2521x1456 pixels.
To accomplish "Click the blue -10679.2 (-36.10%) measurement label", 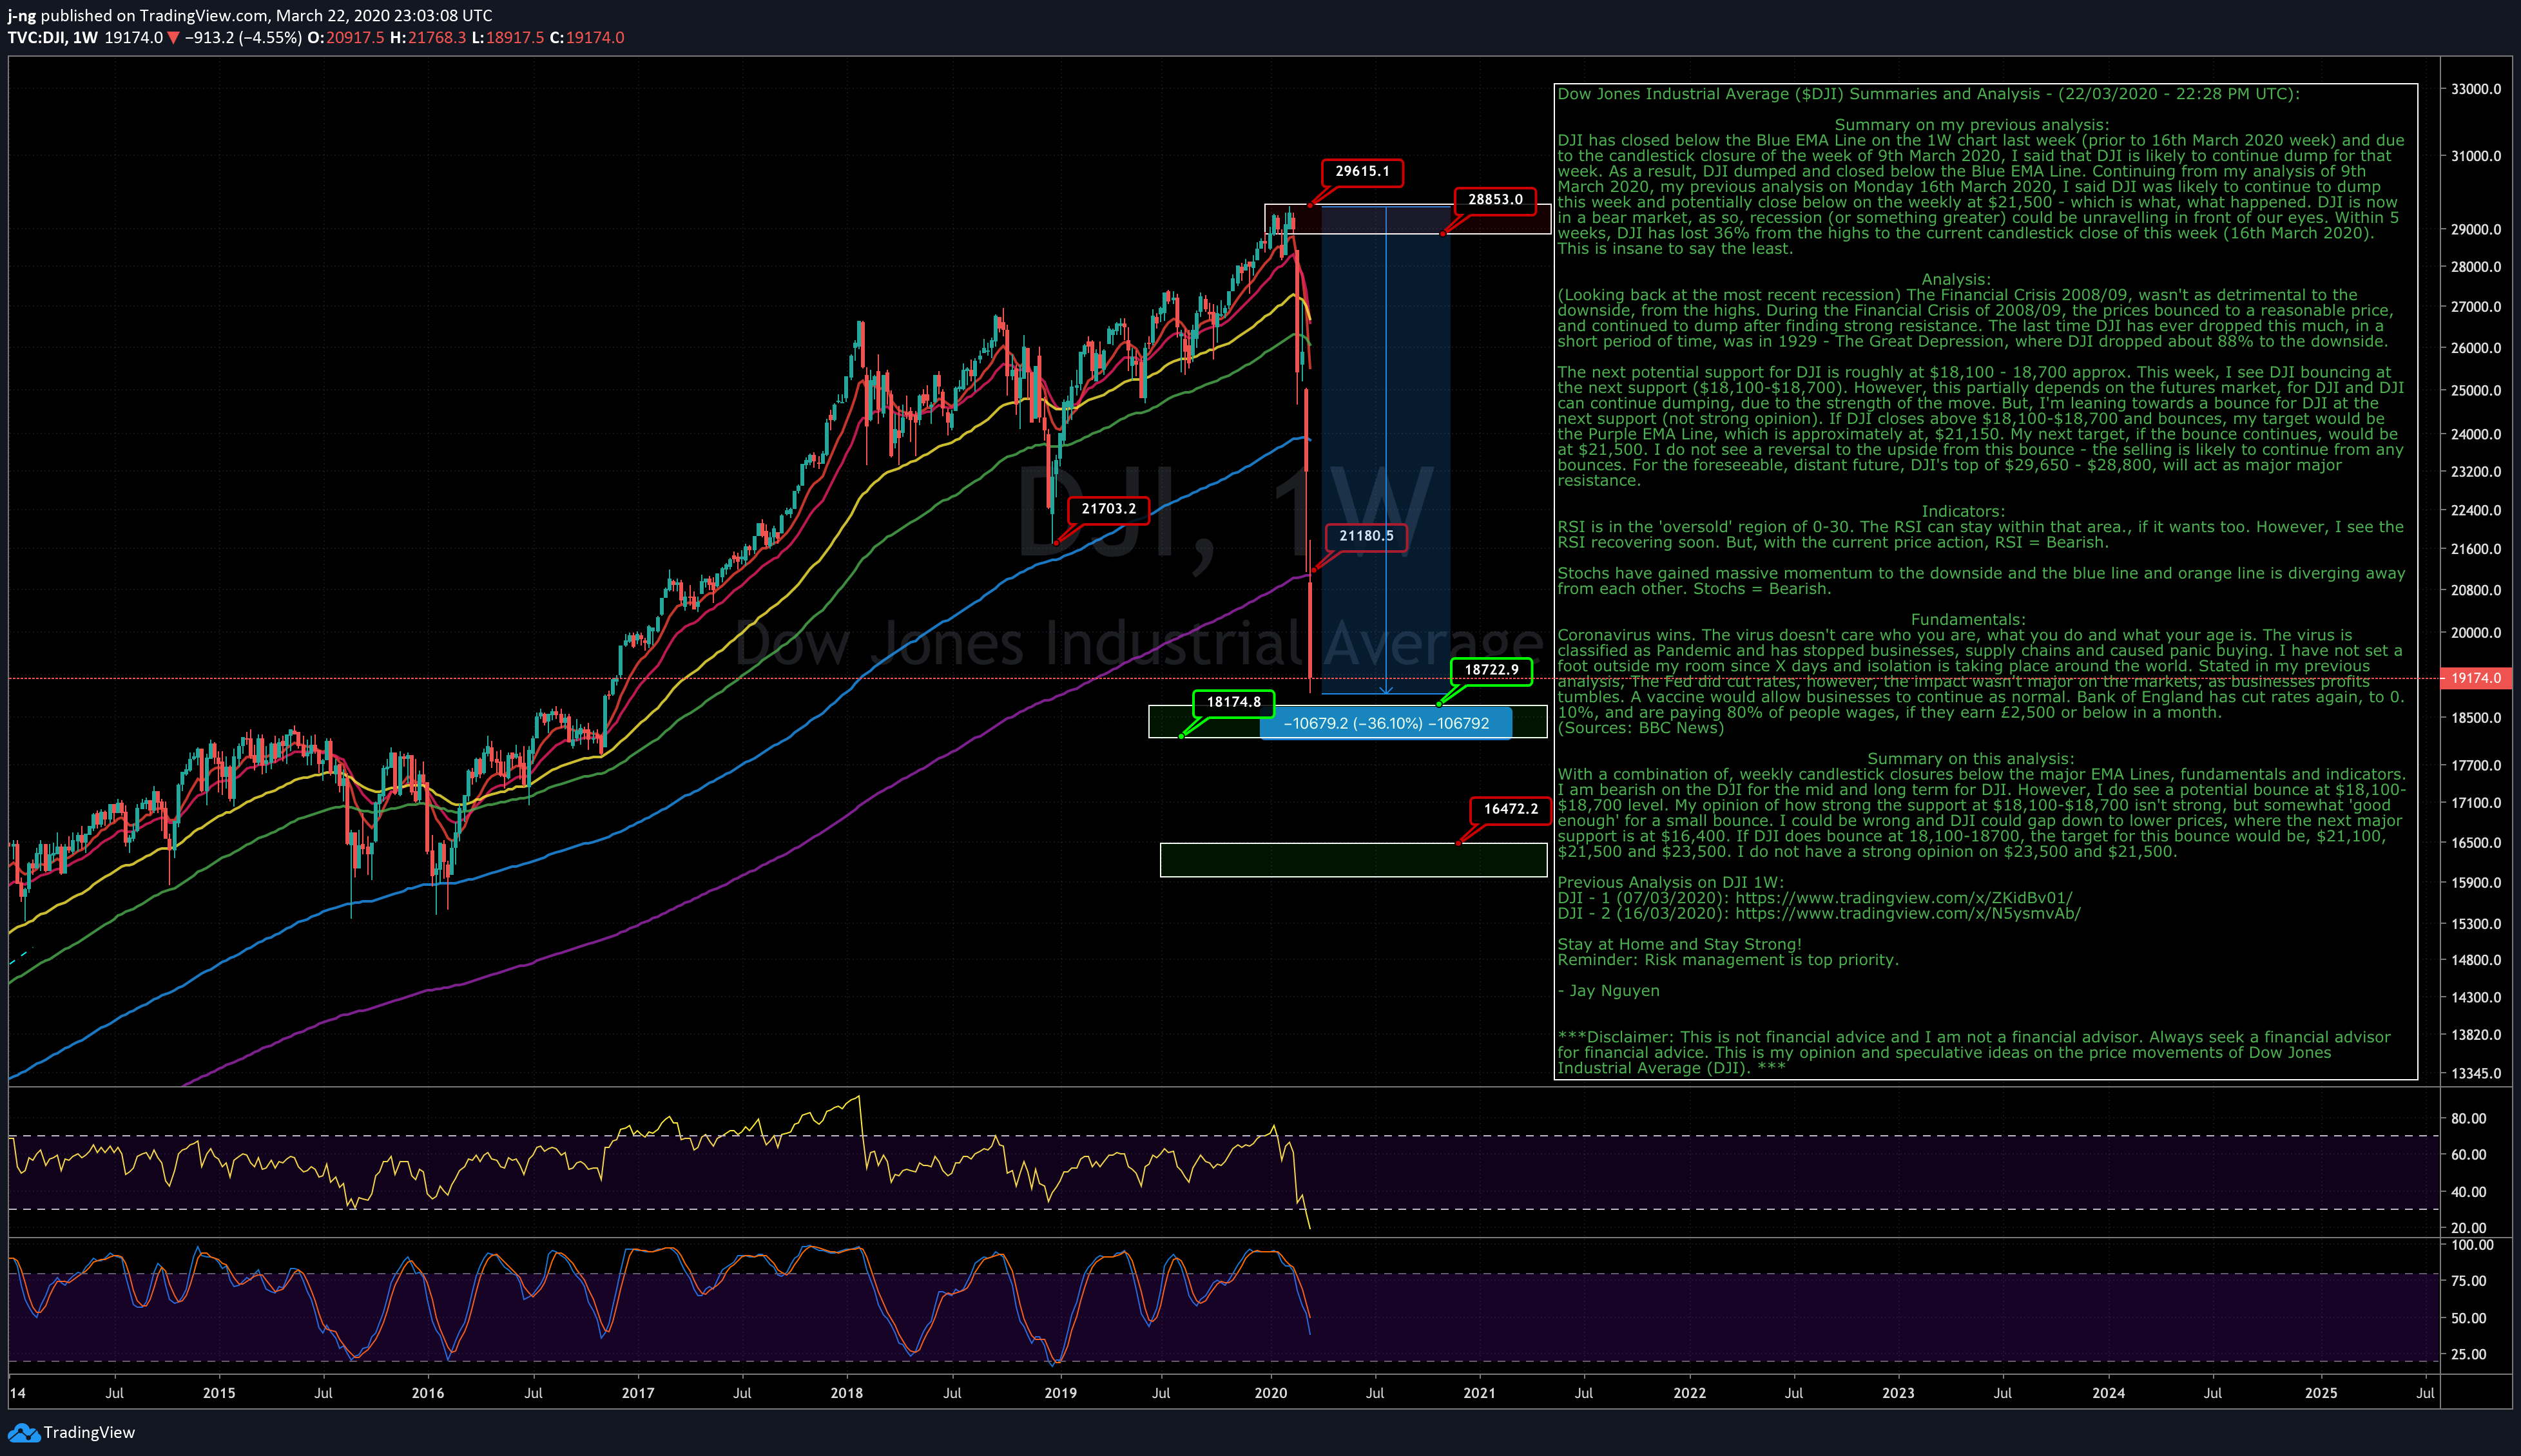I will [1386, 723].
